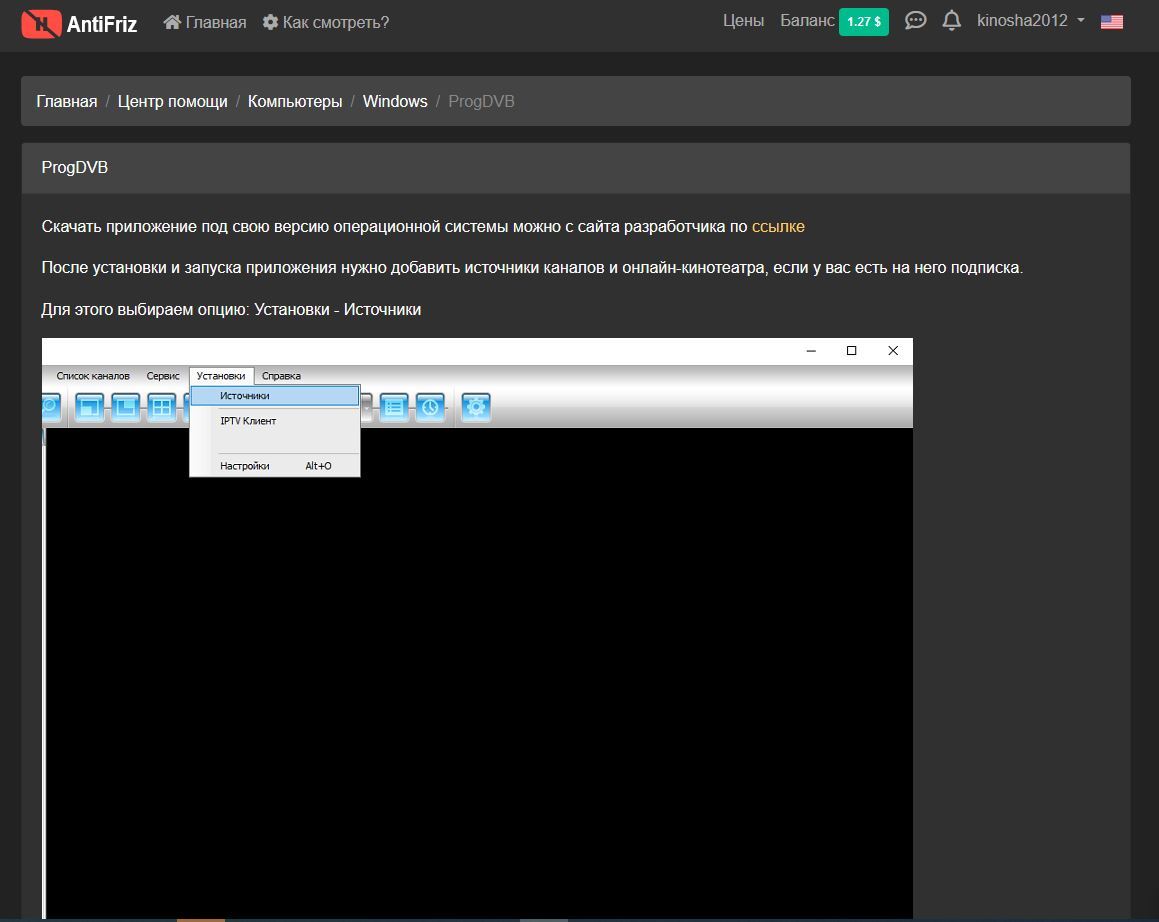1159x922 pixels.
Task: Open the chat messages icon
Action: 915,21
